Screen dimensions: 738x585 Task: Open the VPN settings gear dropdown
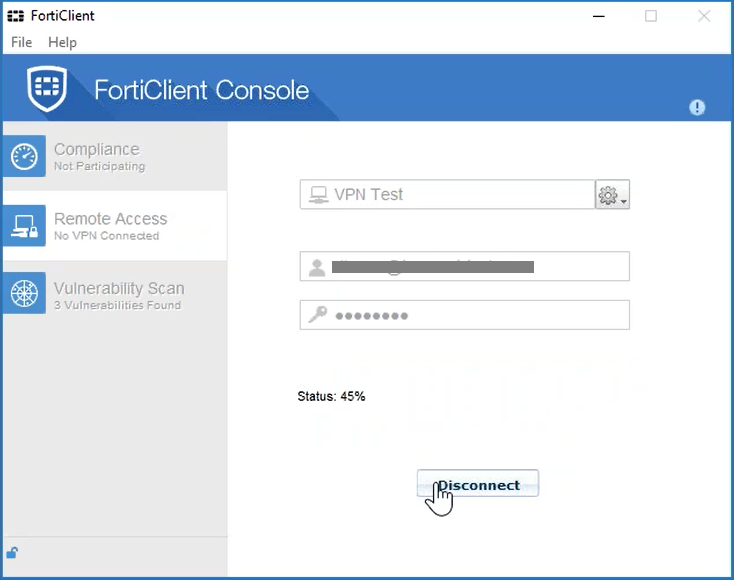pyautogui.click(x=611, y=195)
